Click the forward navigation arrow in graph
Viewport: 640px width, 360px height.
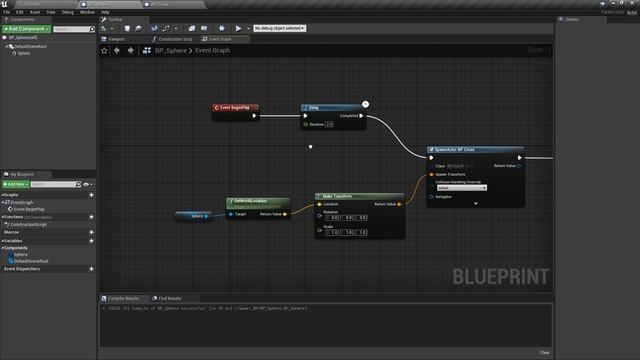(131, 50)
